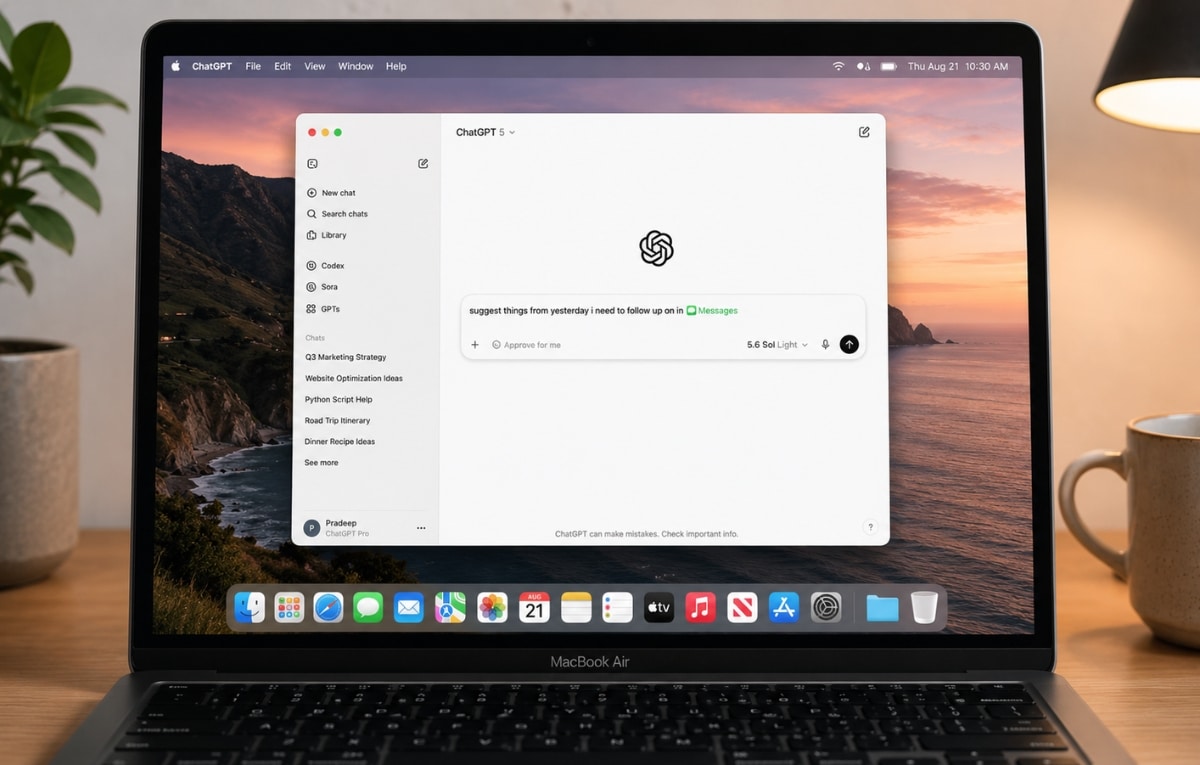This screenshot has width=1200, height=765.
Task: Open Photos from the Dock
Action: tap(492, 607)
